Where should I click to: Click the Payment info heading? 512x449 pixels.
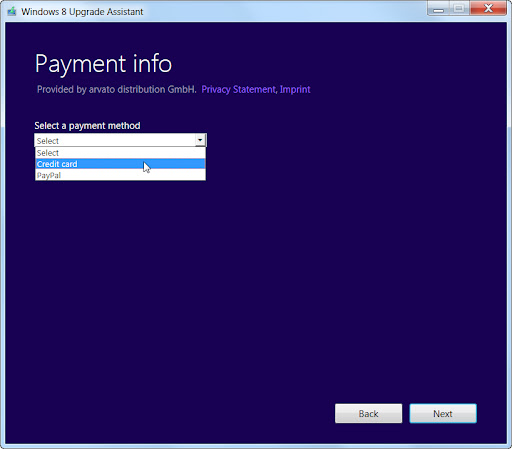103,64
